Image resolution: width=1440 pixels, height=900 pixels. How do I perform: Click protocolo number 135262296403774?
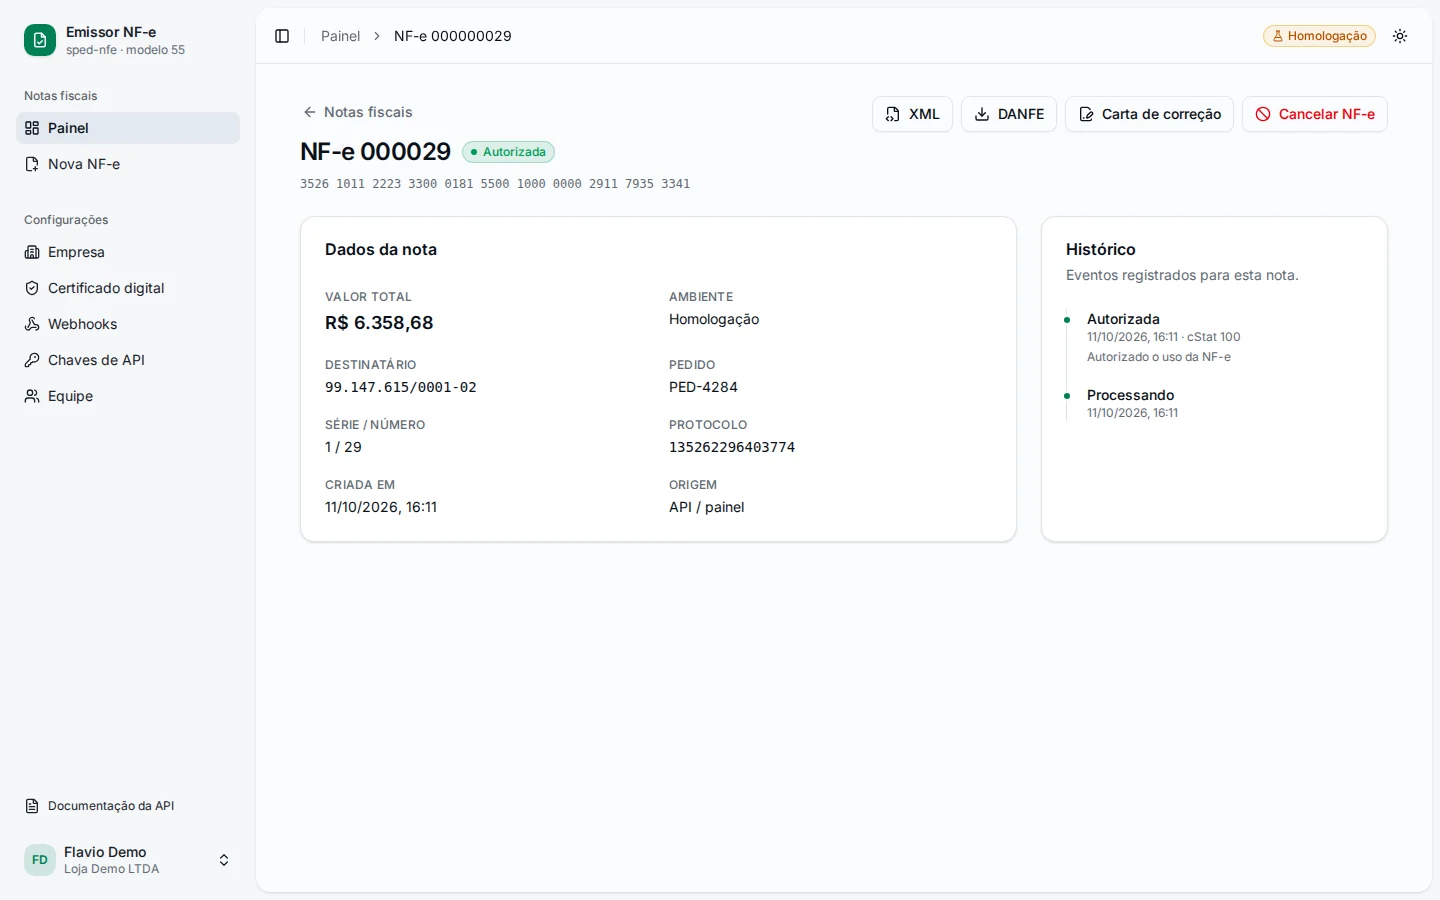[x=732, y=447]
